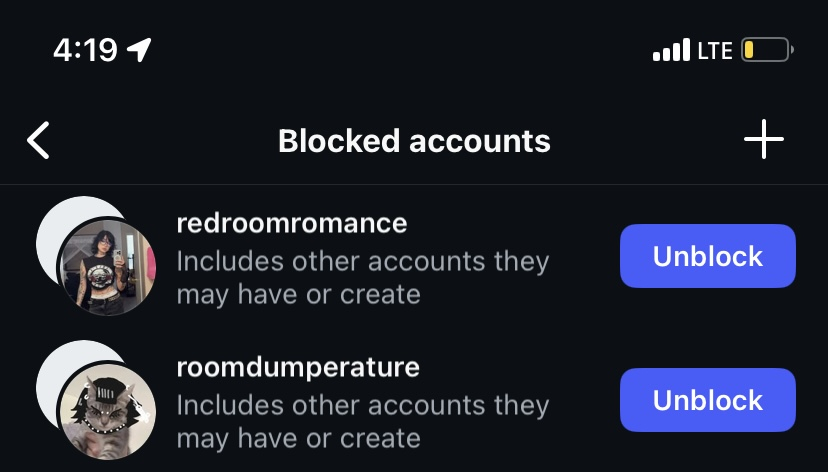This screenshot has width=828, height=472.
Task: Tap the 4:19 clock in status bar
Action: (85, 50)
